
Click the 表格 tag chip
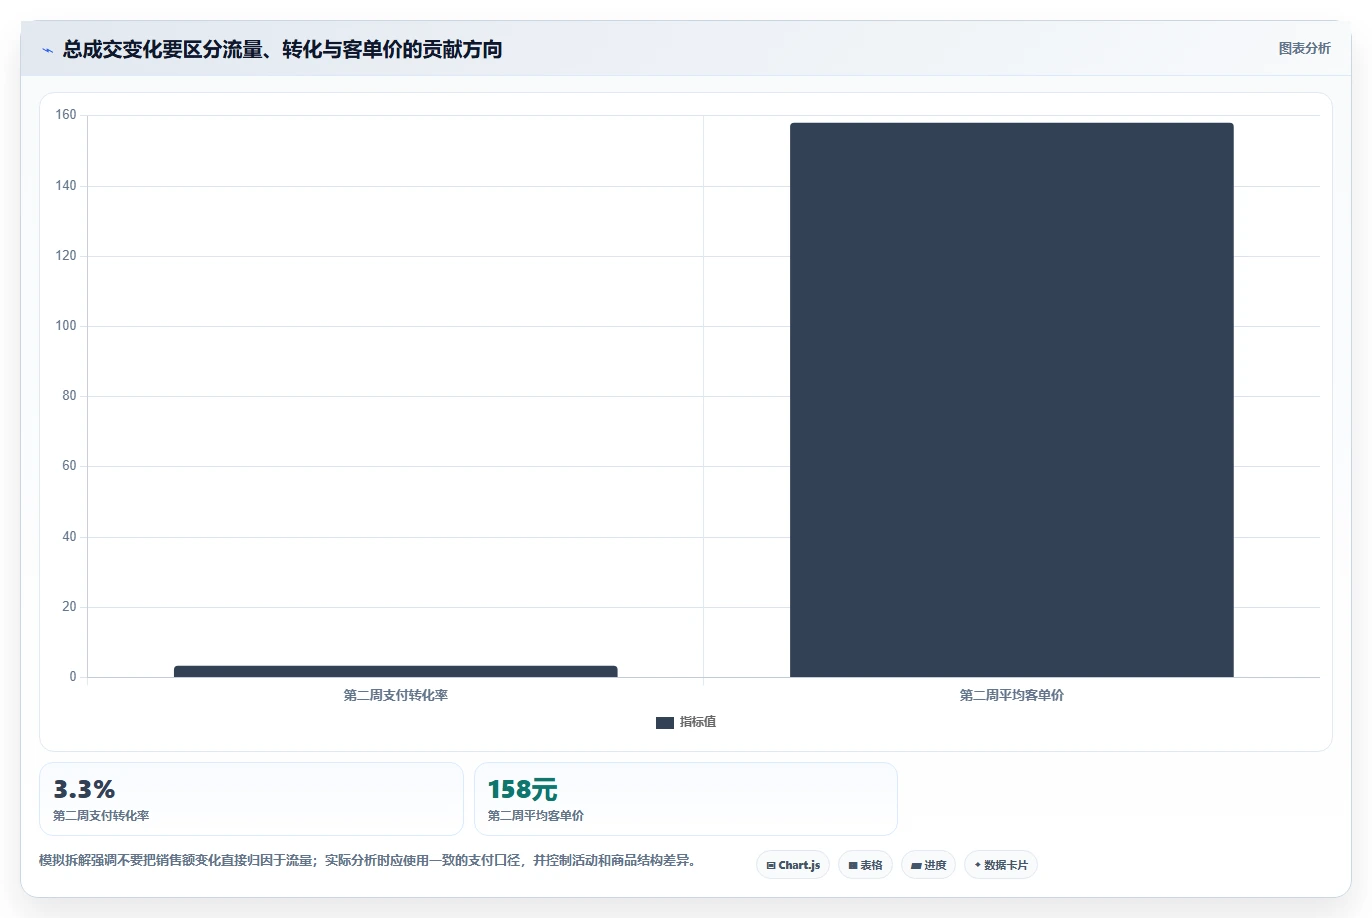pos(865,865)
